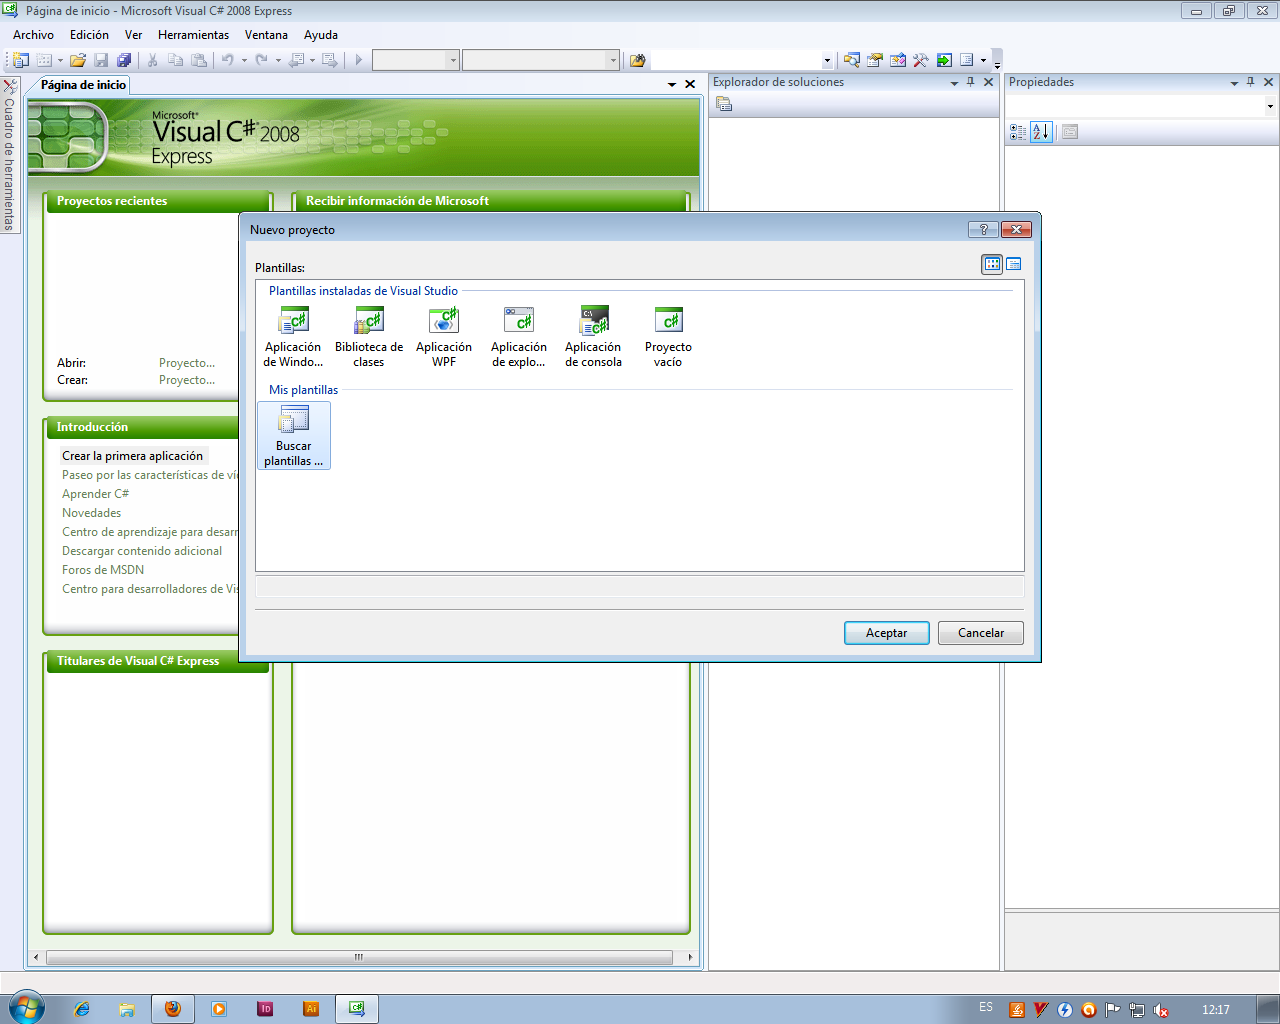The width and height of the screenshot is (1280, 1024).
Task: Open the solution platforms combo box
Action: point(541,60)
